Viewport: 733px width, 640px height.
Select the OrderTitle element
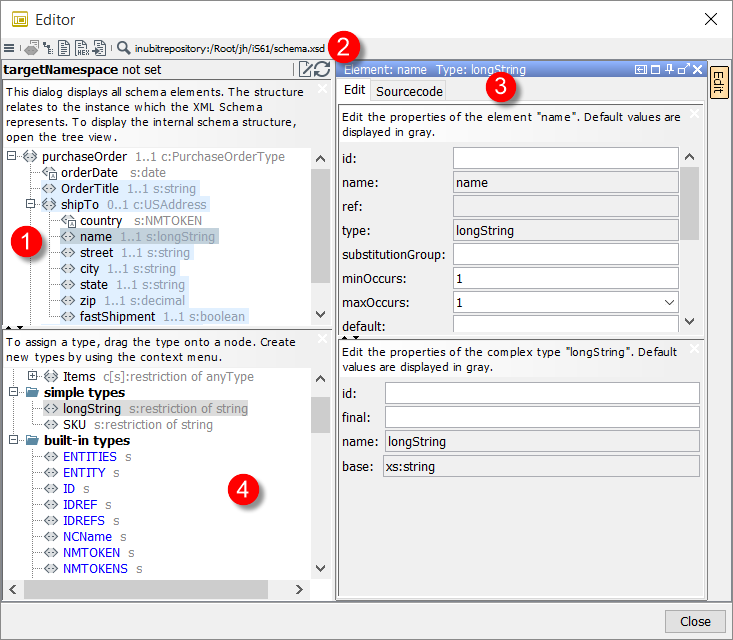[x=120, y=188]
